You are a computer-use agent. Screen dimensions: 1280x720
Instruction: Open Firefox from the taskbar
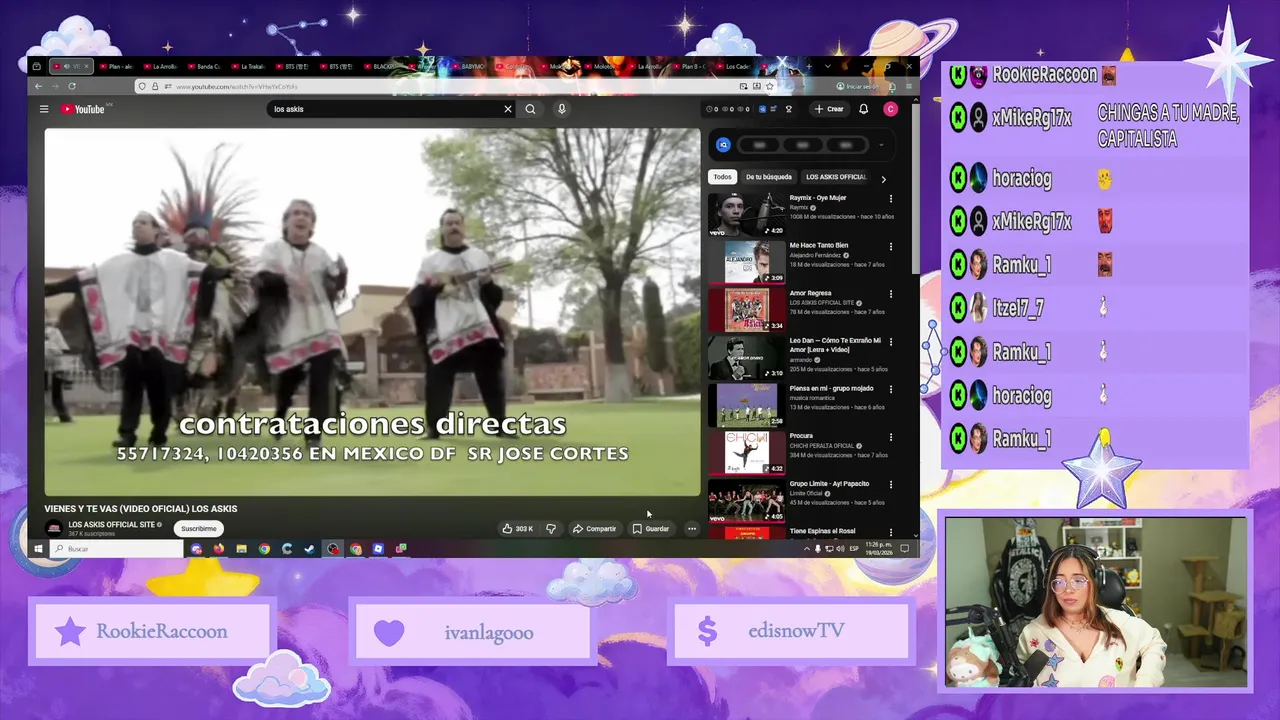(x=219, y=548)
